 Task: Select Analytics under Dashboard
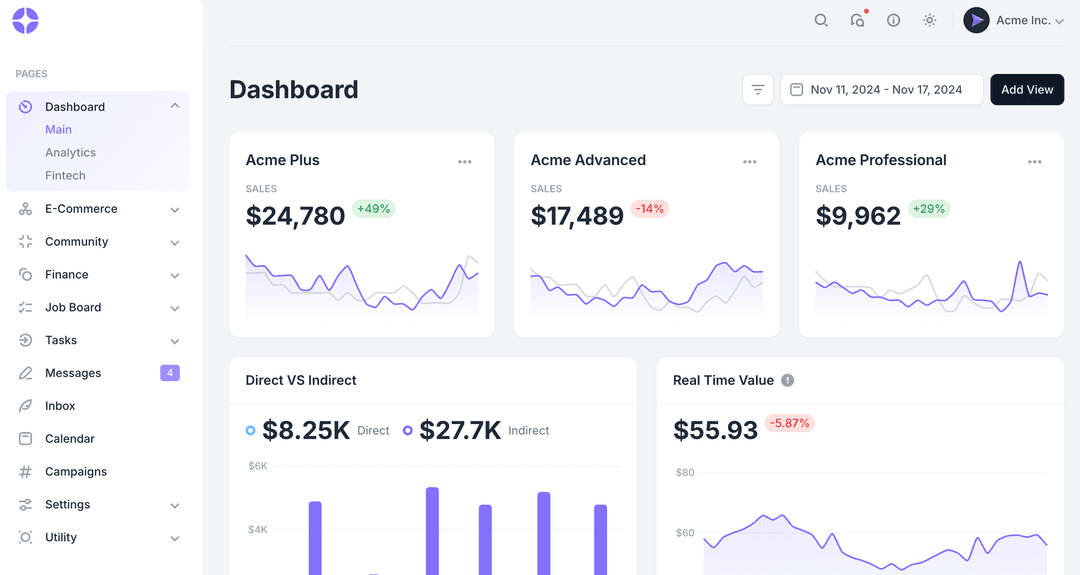pyautogui.click(x=70, y=153)
